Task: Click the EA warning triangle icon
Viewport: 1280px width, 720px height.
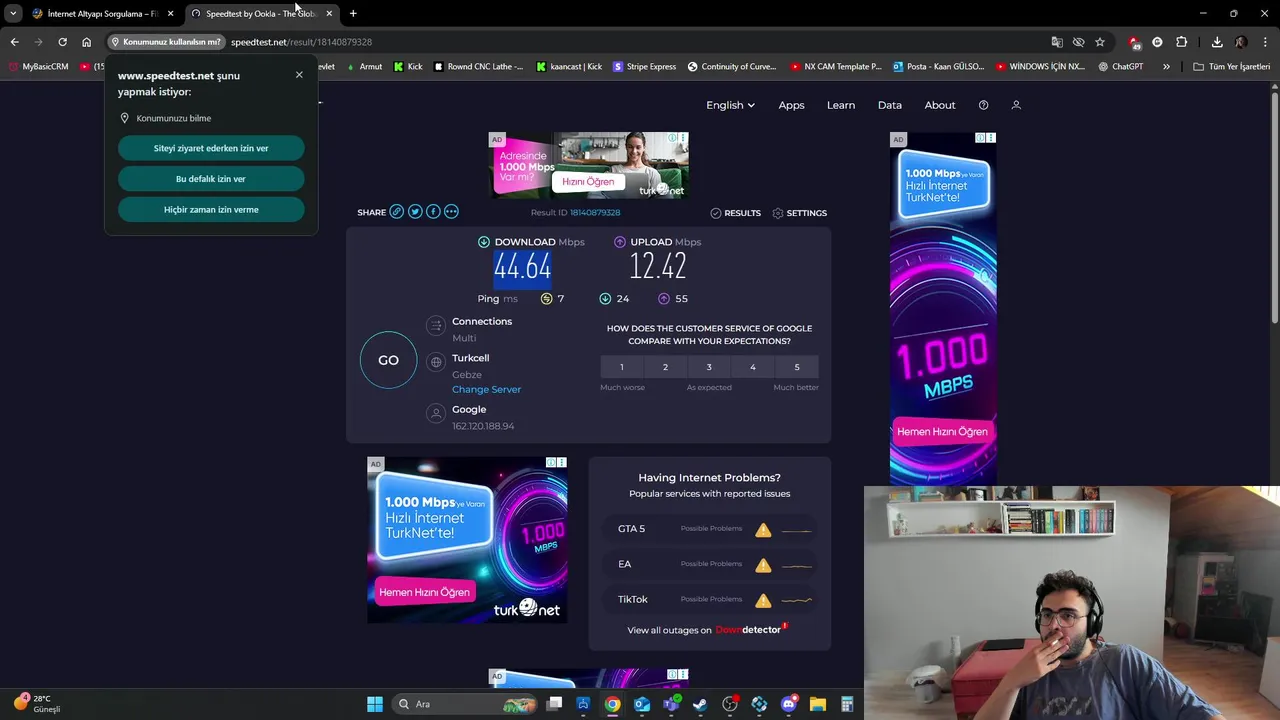Action: (763, 565)
